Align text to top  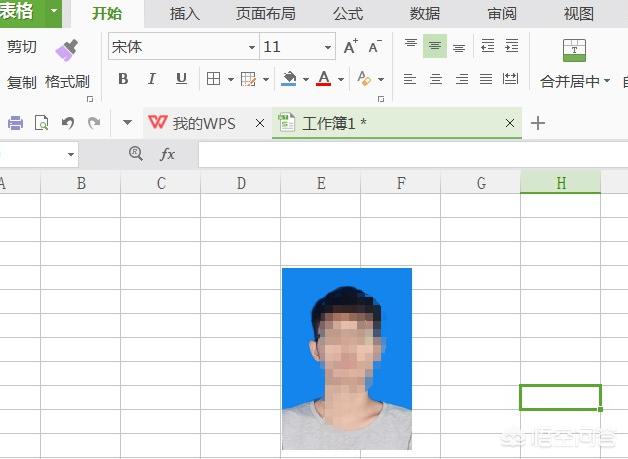pos(411,43)
